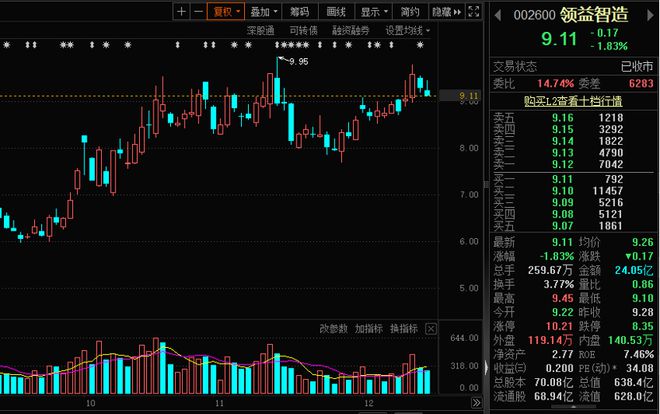Click the 购买L2查看十档行情 link

(573, 101)
